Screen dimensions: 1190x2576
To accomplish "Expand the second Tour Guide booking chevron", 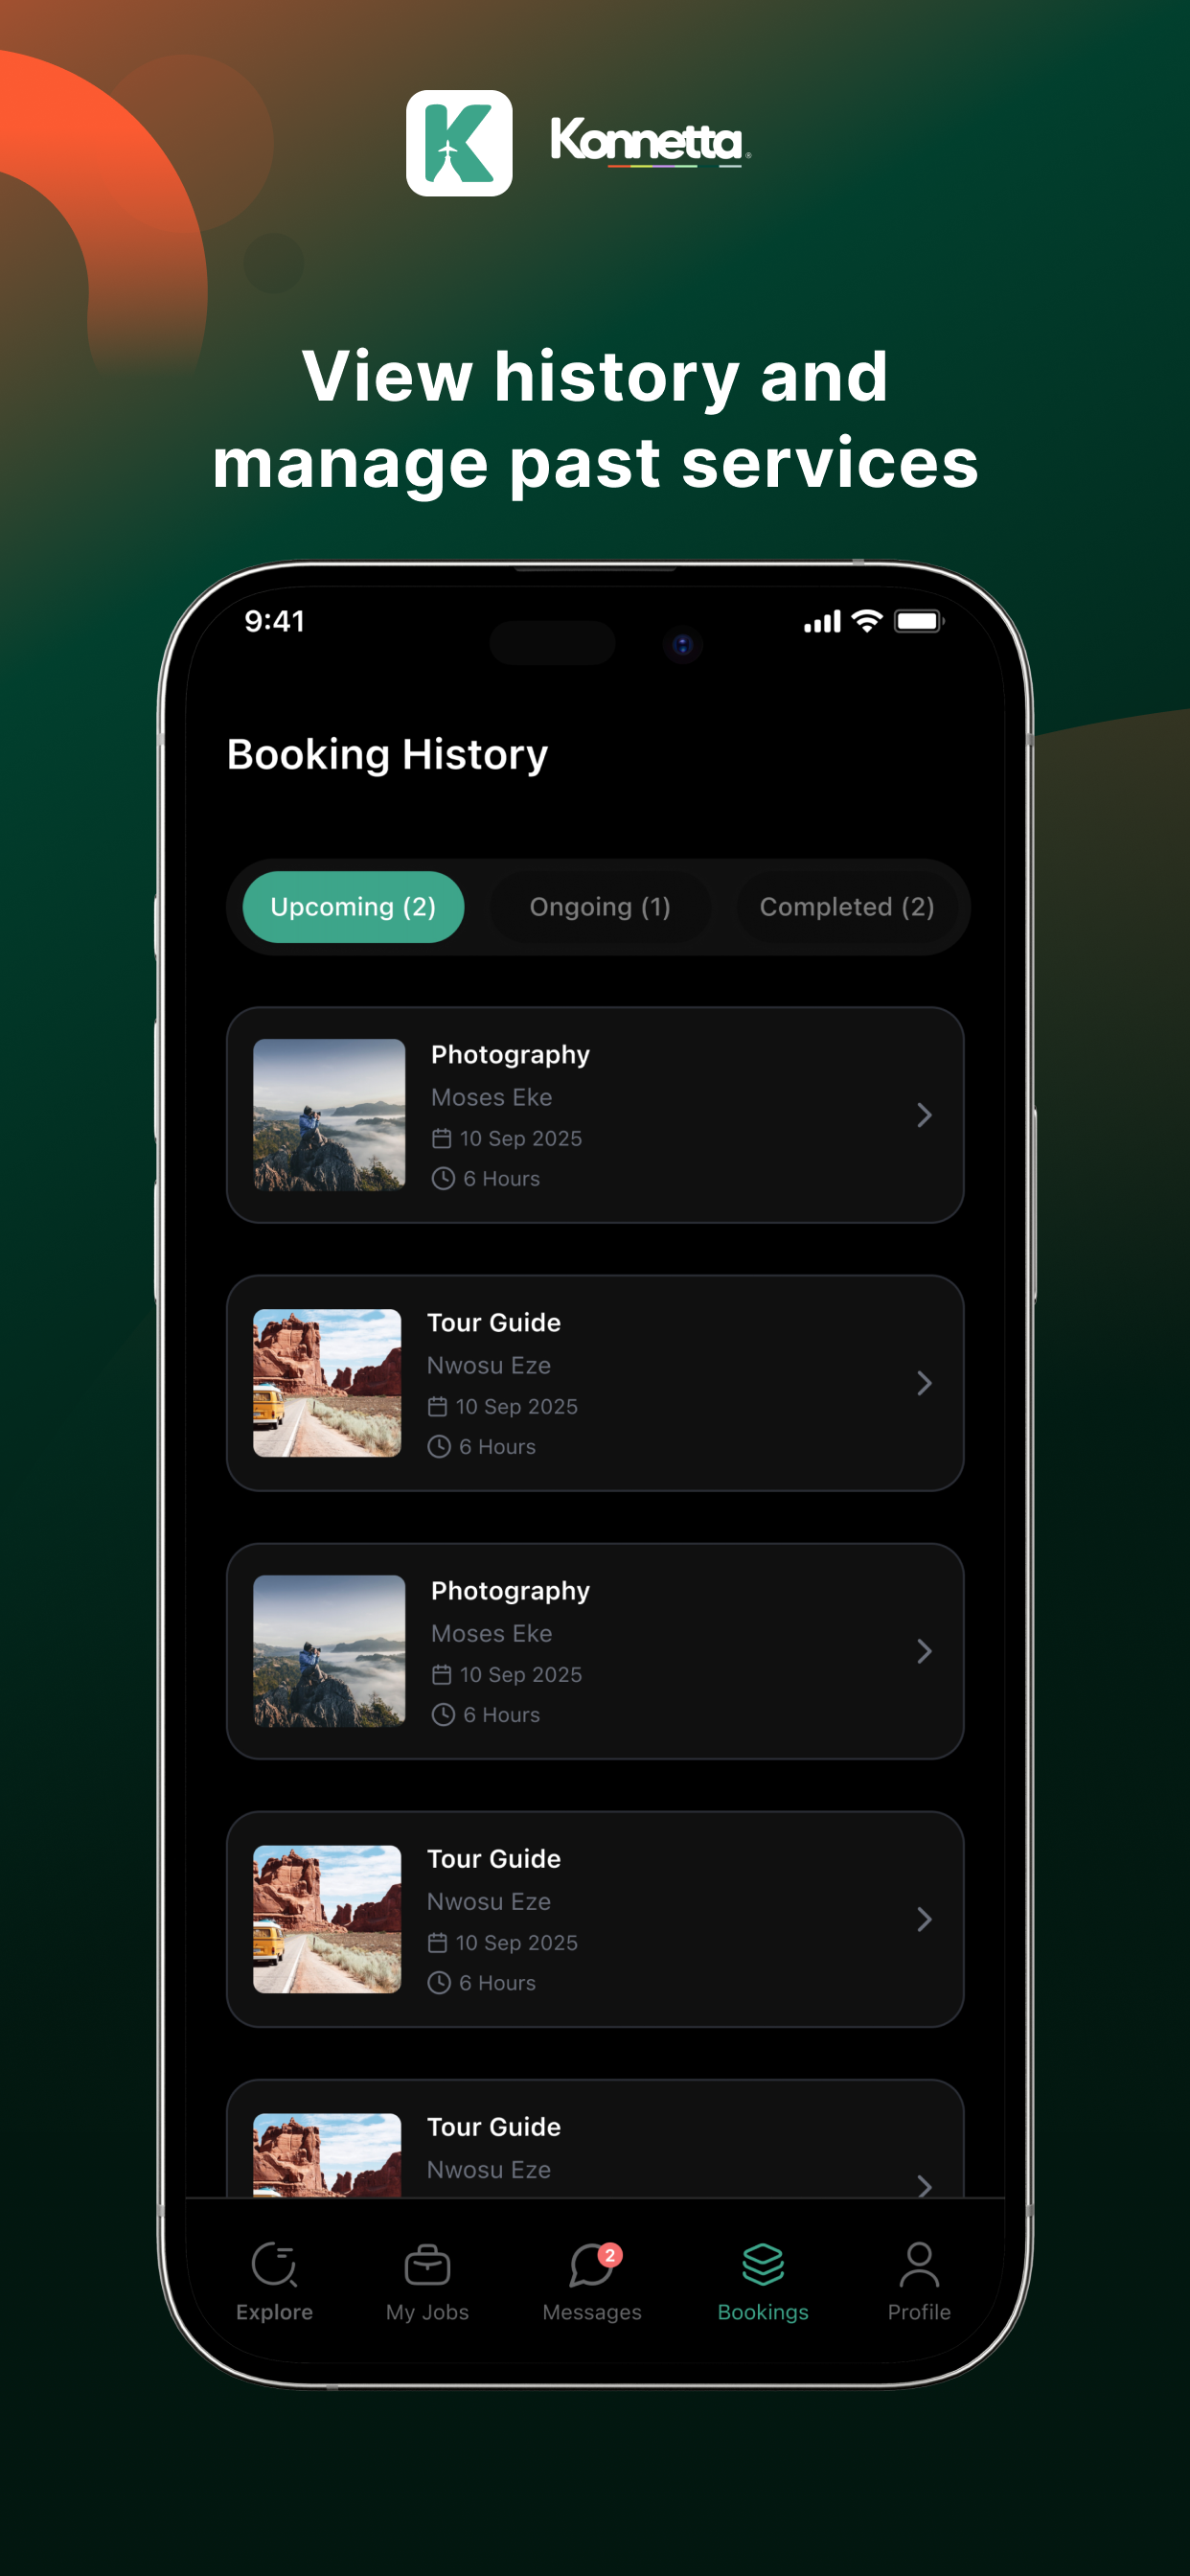I will tap(924, 1919).
